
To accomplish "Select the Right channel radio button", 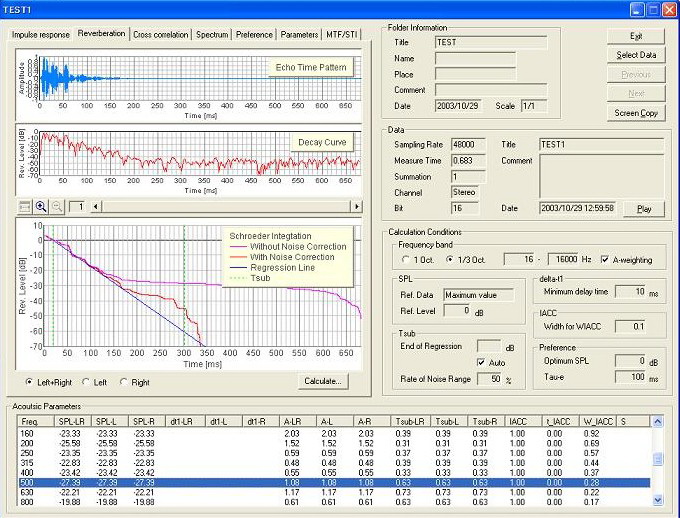I will [123, 381].
